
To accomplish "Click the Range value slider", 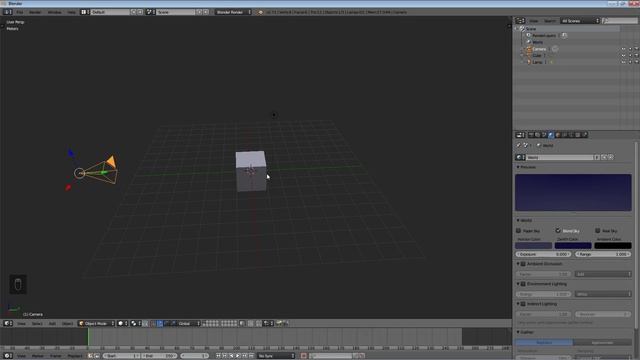I will pos(603,254).
